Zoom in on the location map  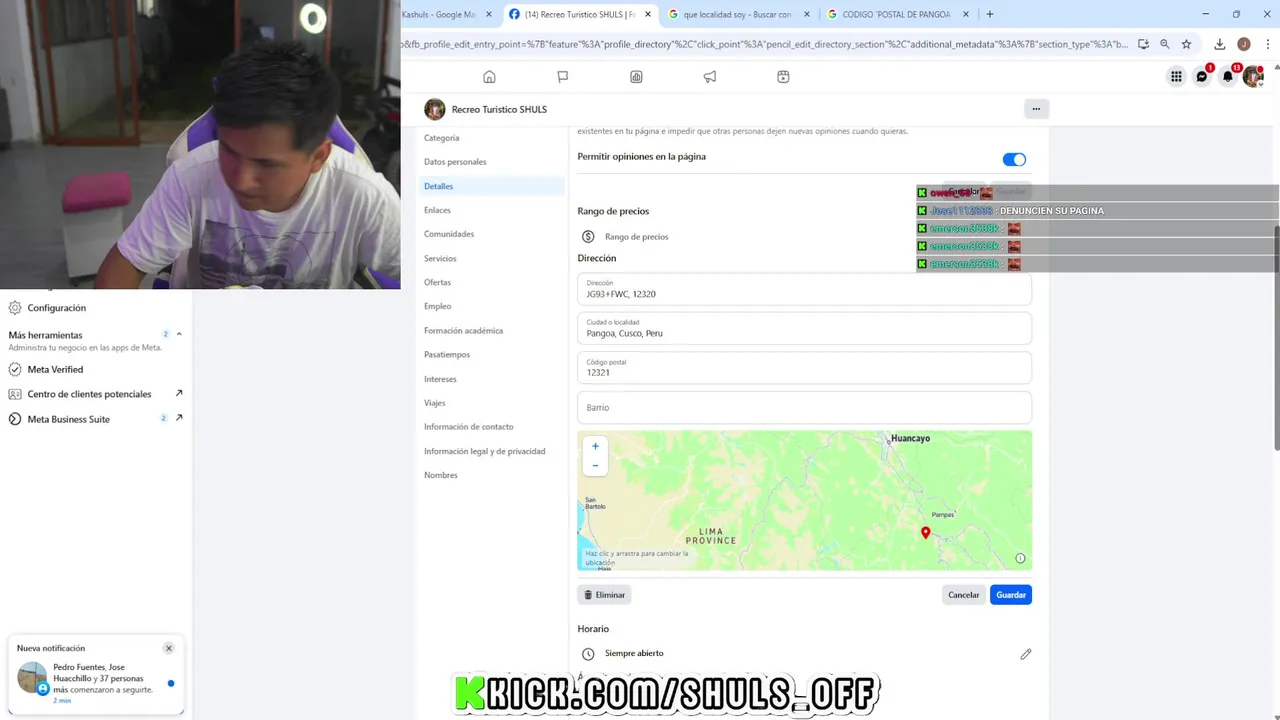595,446
